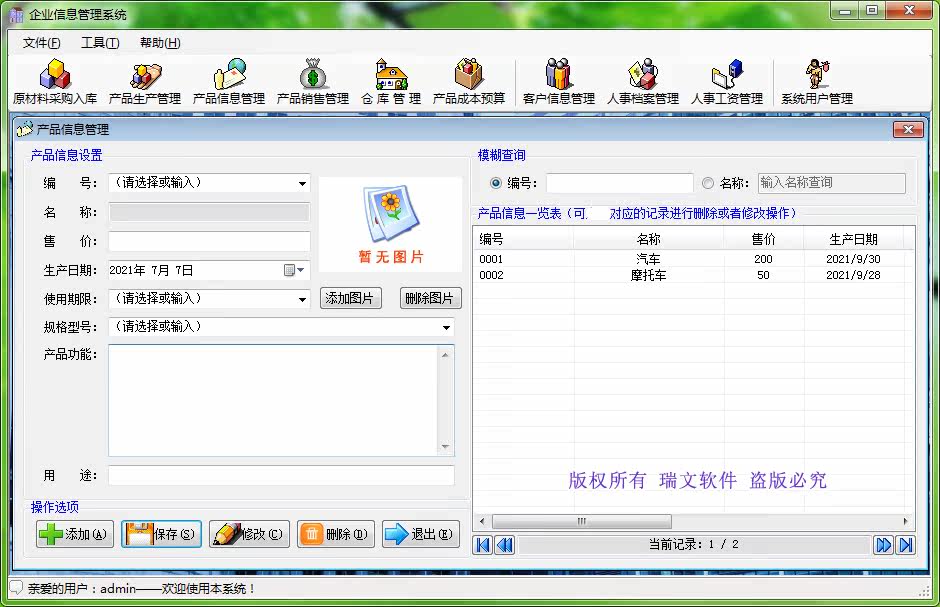Open the 帮助(H) menu
This screenshot has width=940, height=607.
[160, 43]
